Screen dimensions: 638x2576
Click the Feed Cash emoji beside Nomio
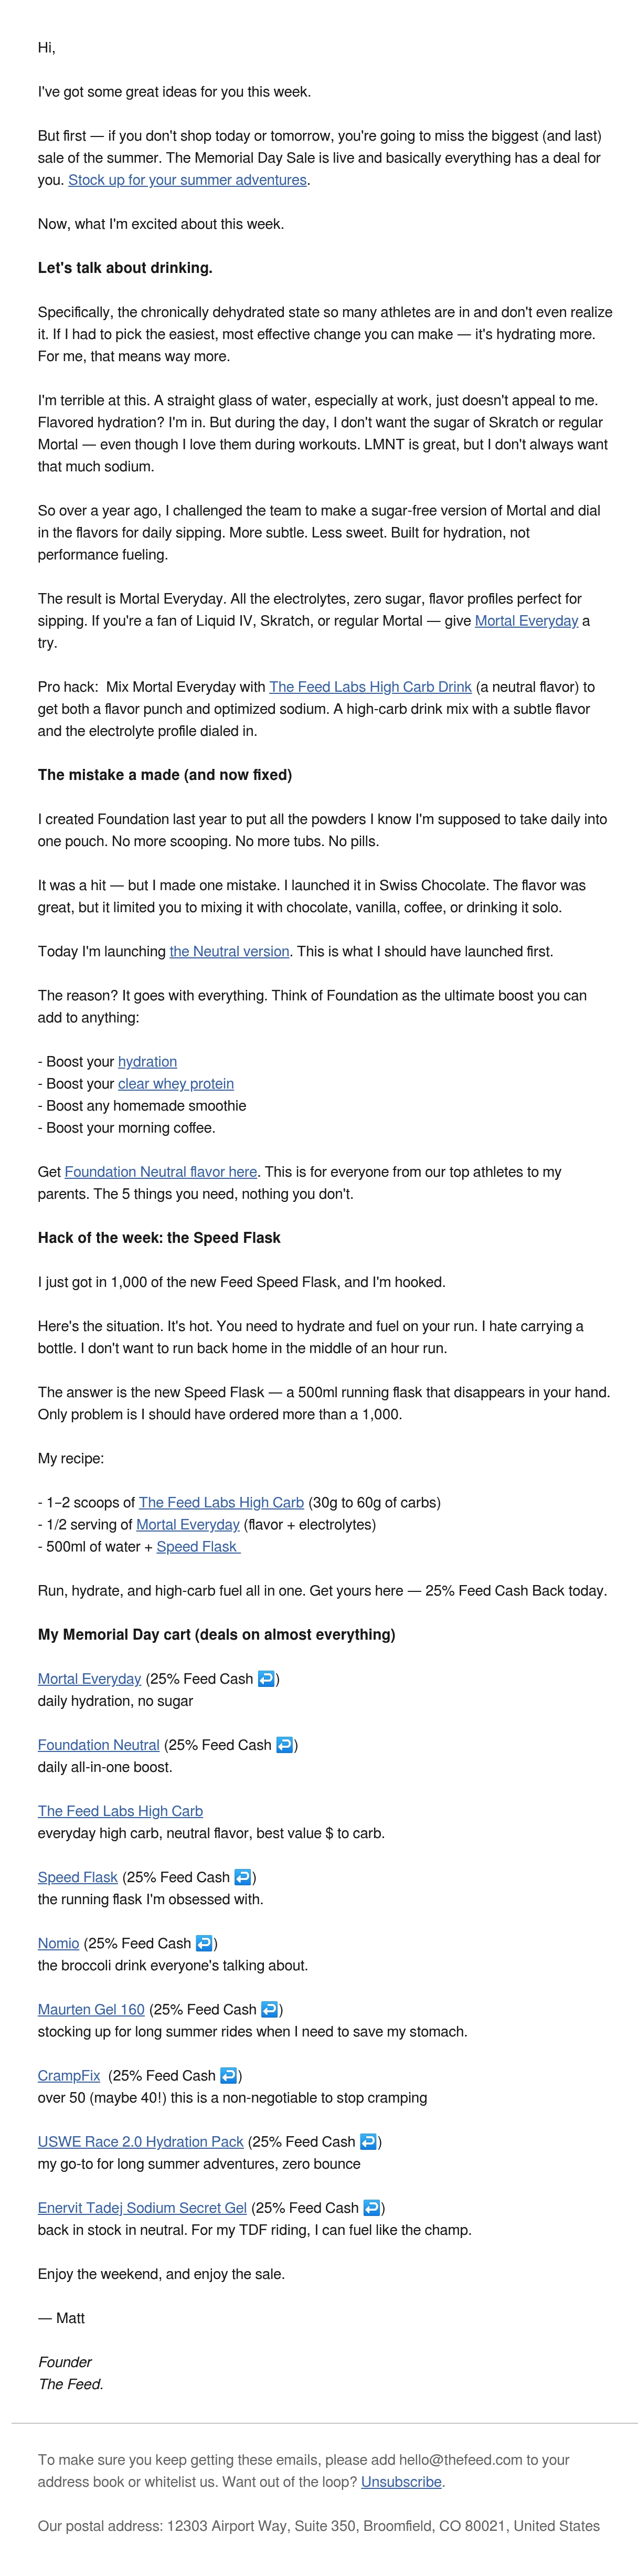pos(204,1943)
